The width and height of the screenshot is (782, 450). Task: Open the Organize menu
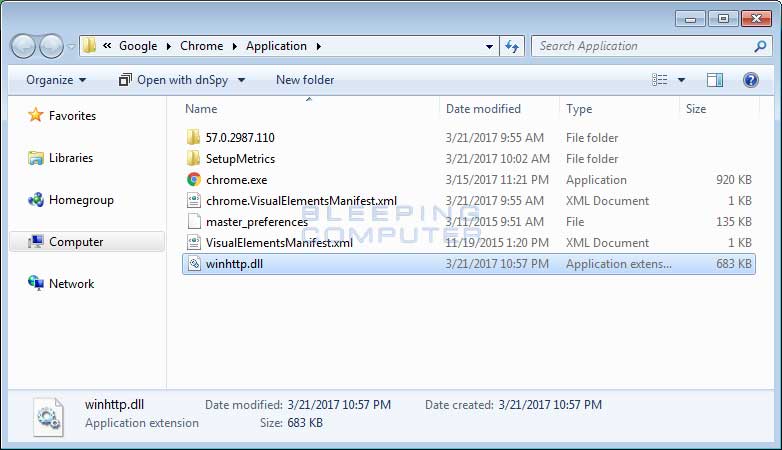pyautogui.click(x=56, y=80)
